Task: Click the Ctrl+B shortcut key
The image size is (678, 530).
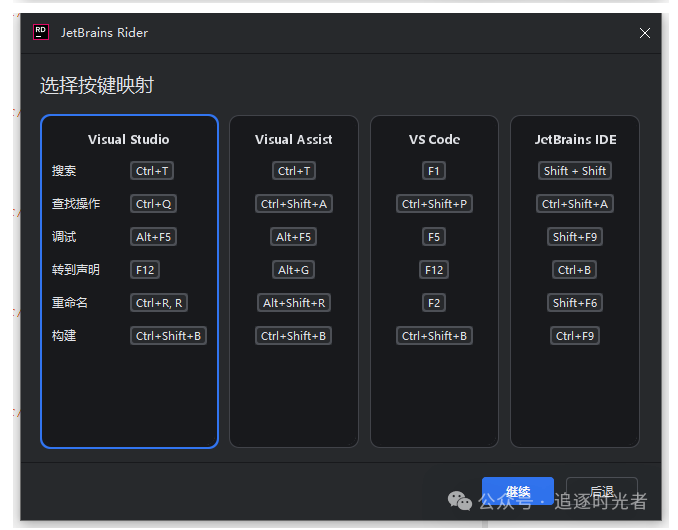Action: click(x=574, y=270)
